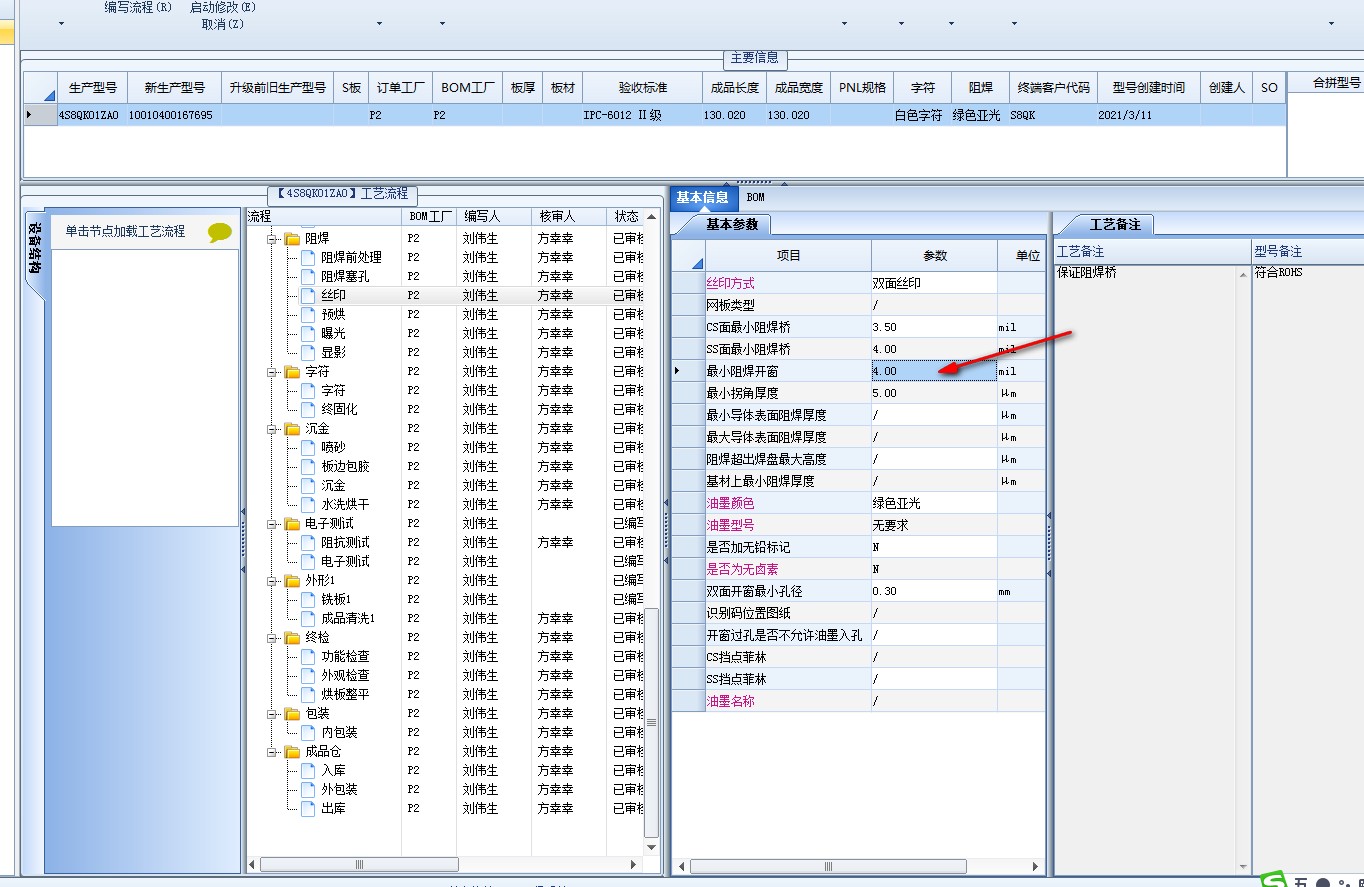
Task: Click the document icon beside 终固化
Action: (x=308, y=410)
